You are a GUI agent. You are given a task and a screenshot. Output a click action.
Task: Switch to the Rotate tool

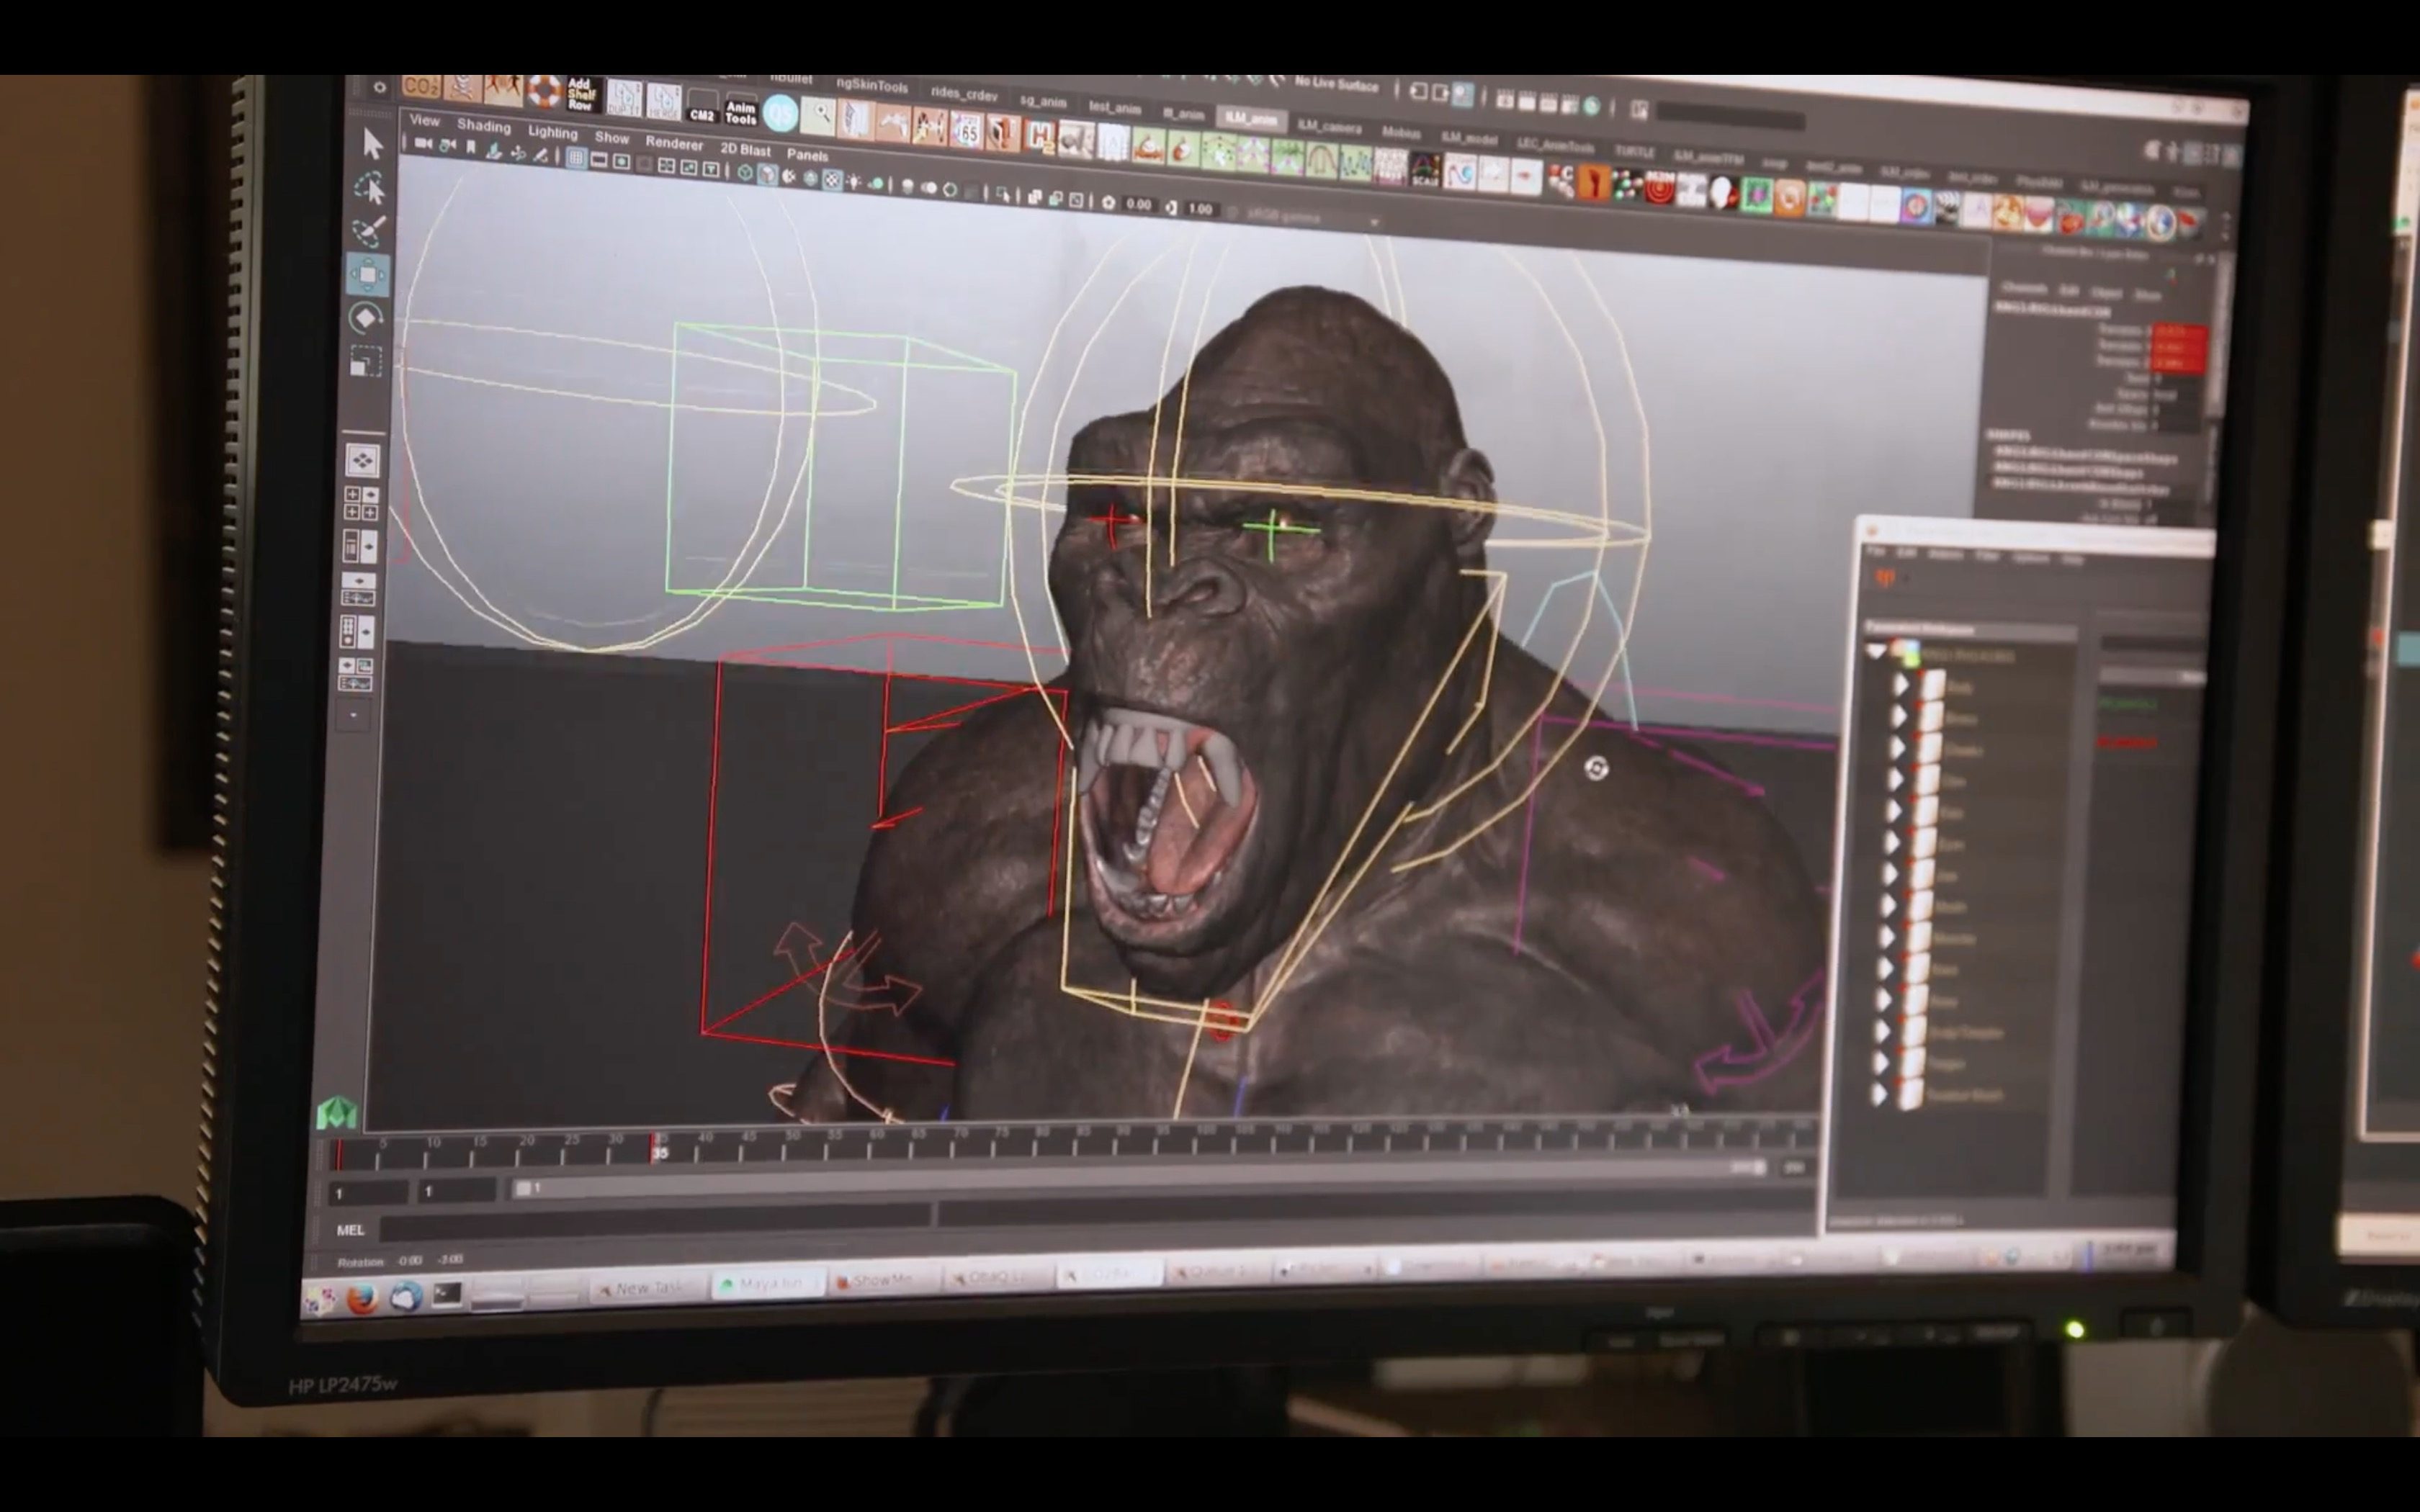coord(365,318)
